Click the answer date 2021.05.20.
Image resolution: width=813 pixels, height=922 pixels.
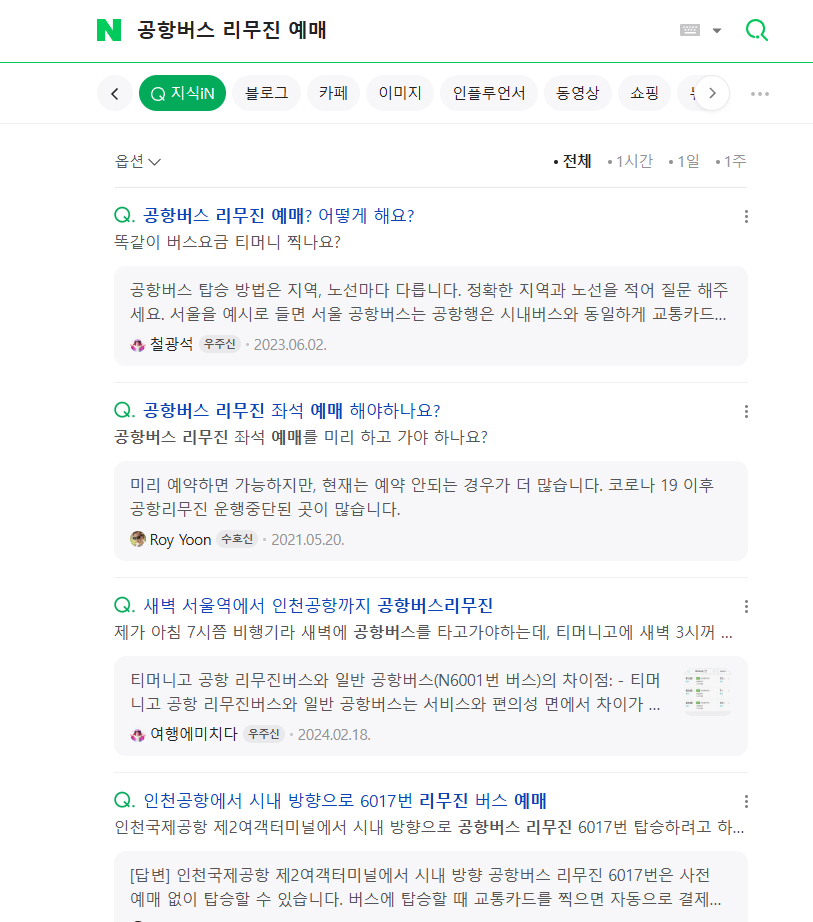pyautogui.click(x=307, y=540)
